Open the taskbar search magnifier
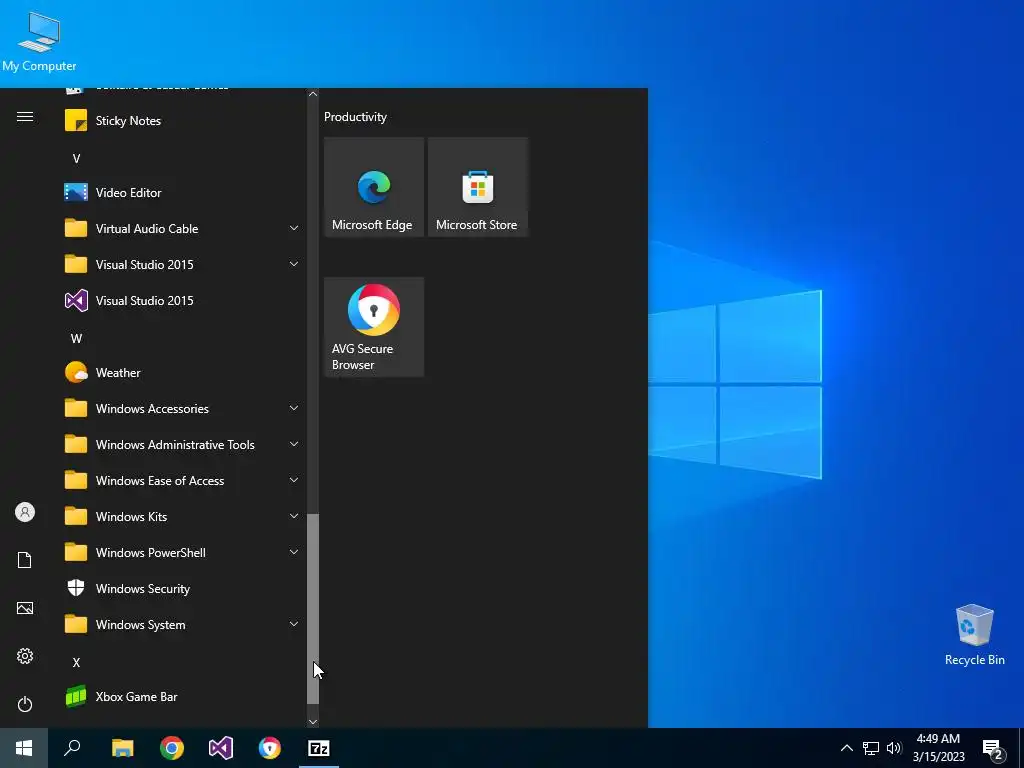 tap(72, 748)
